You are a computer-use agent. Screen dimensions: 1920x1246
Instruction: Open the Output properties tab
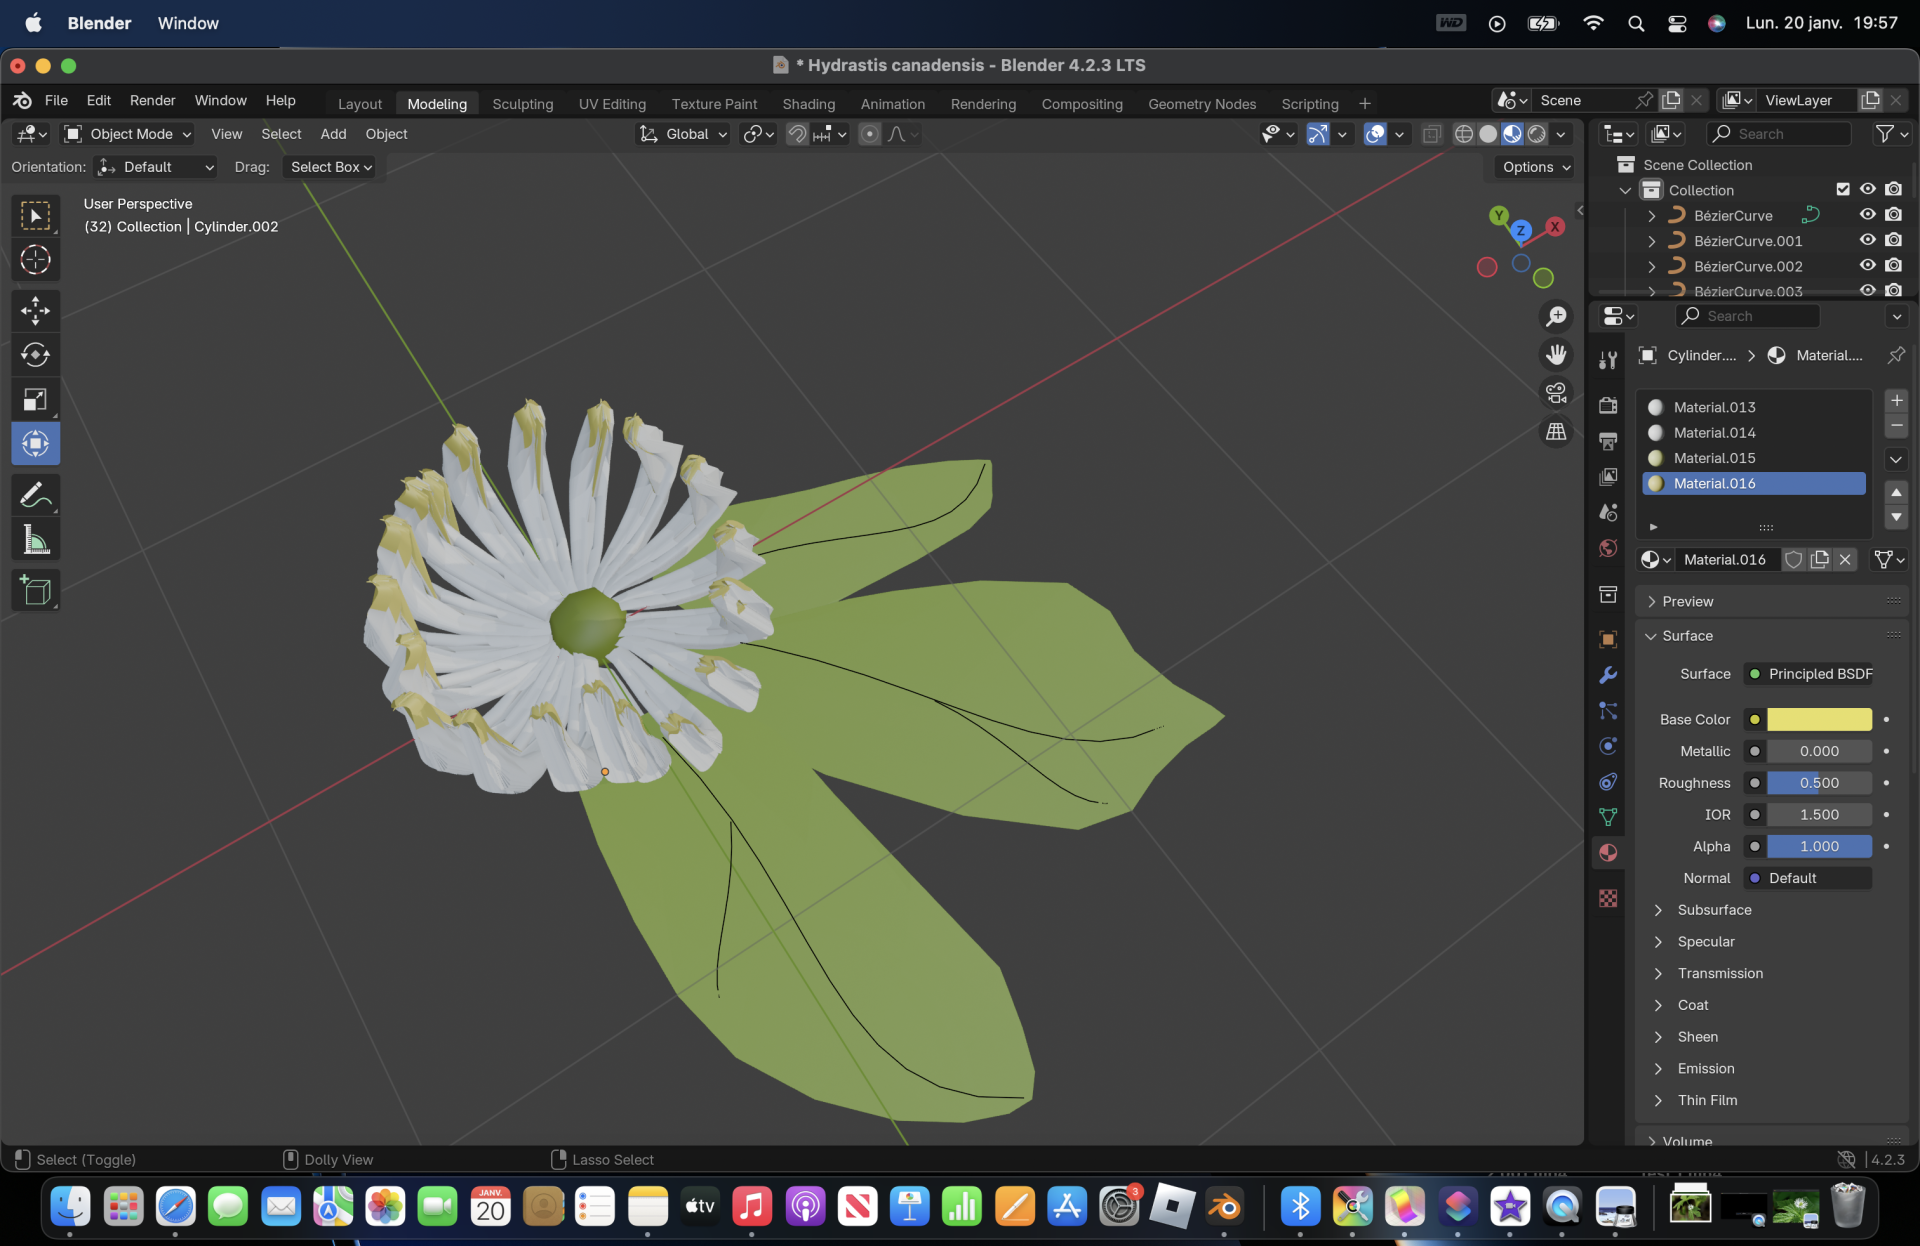[x=1608, y=441]
